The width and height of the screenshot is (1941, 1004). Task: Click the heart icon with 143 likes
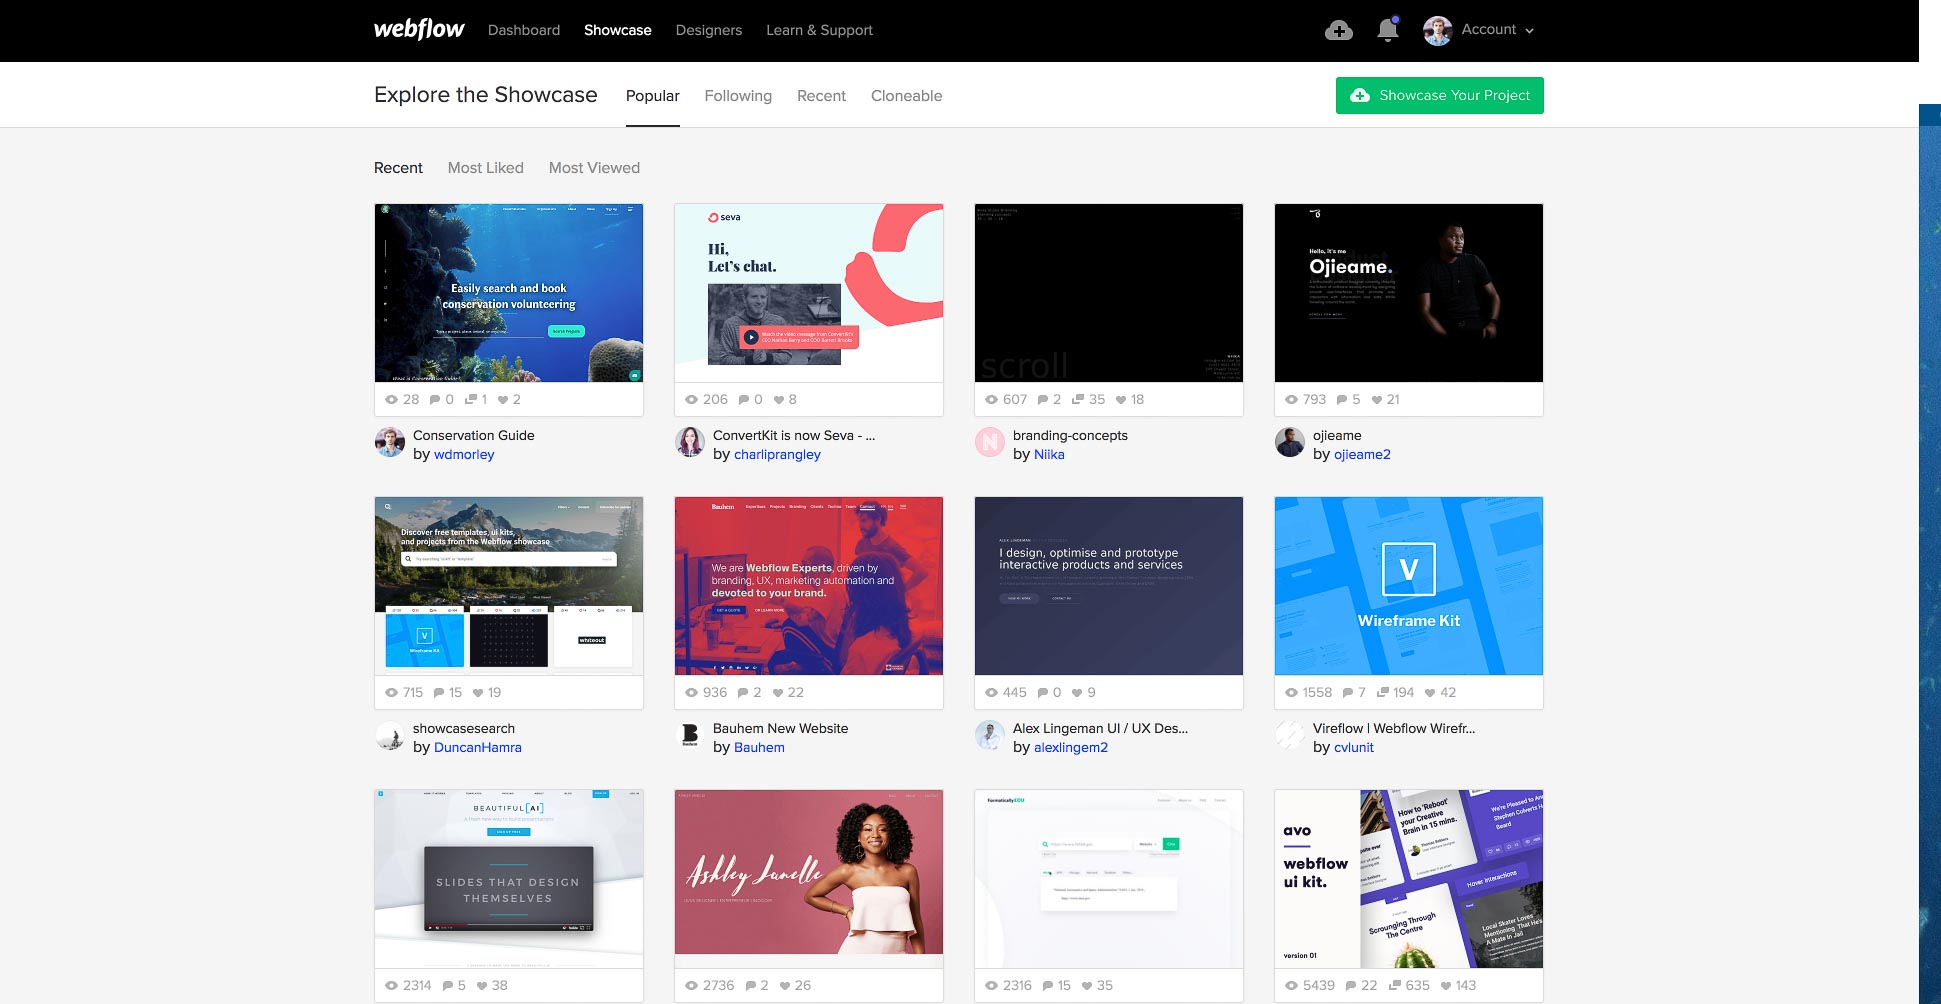point(1445,986)
